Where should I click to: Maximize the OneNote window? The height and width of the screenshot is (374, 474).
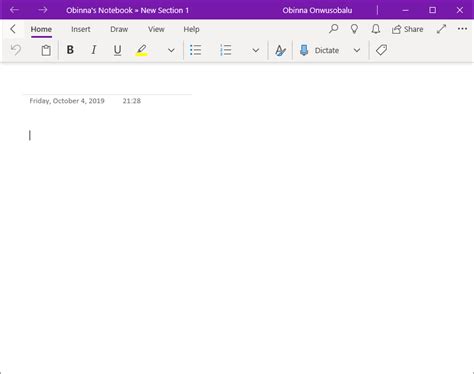(x=432, y=10)
